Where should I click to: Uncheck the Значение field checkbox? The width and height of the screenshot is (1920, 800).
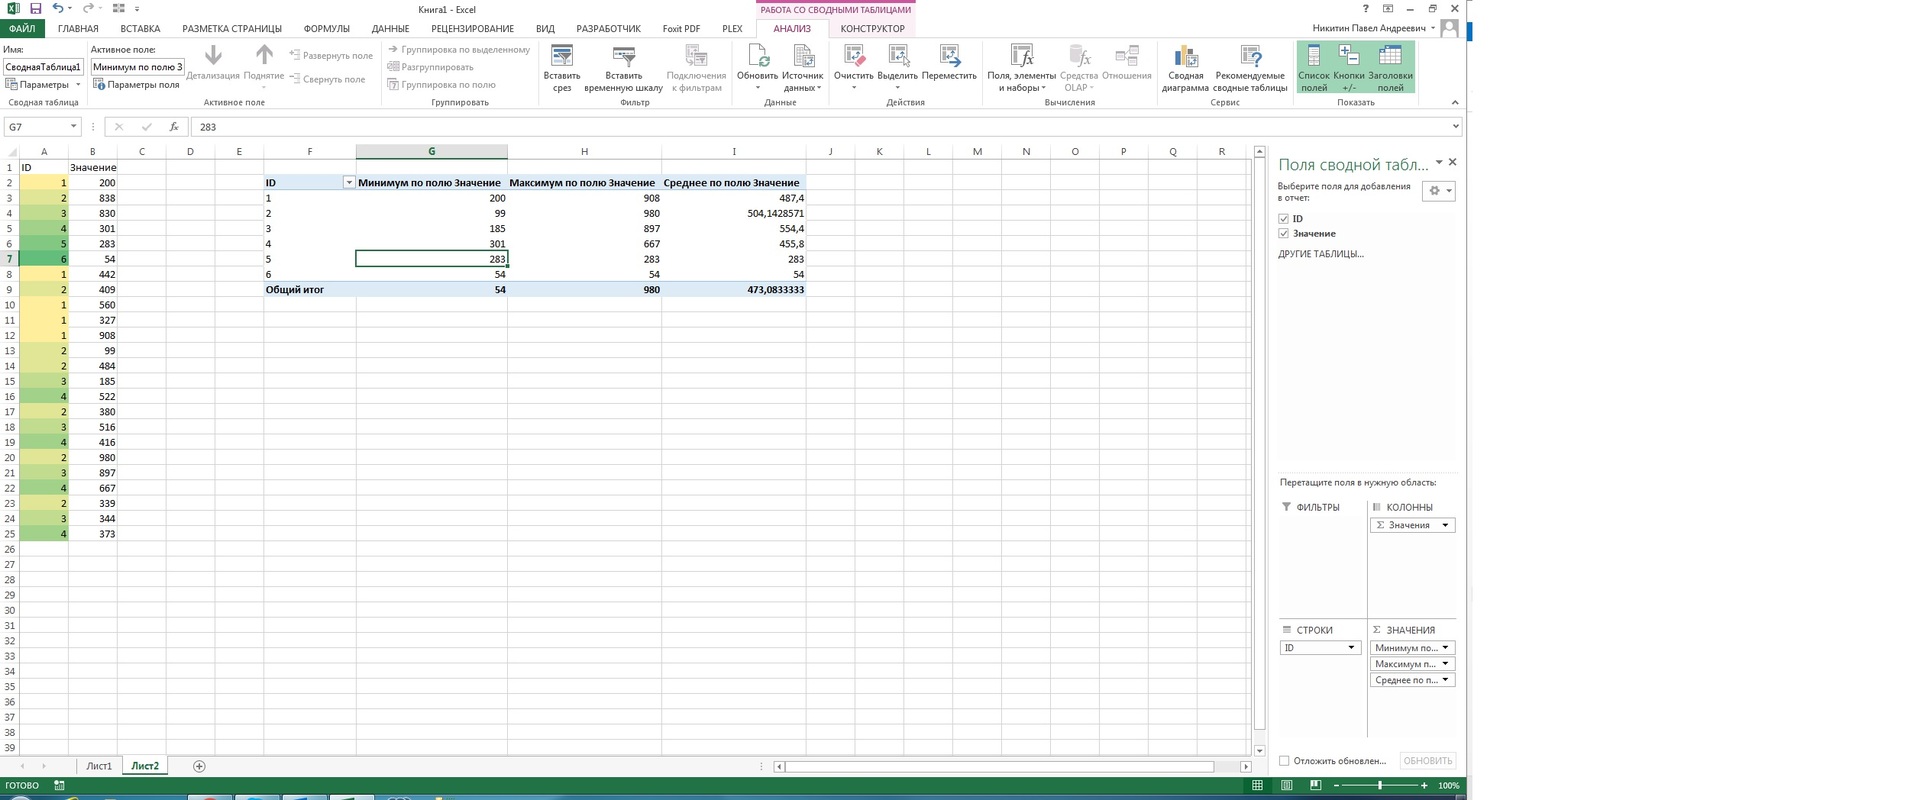[x=1284, y=233]
